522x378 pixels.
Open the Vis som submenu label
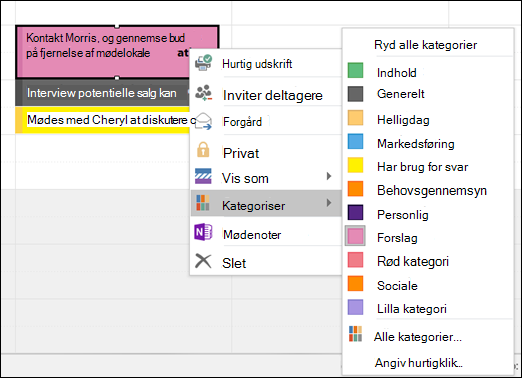[245, 178]
